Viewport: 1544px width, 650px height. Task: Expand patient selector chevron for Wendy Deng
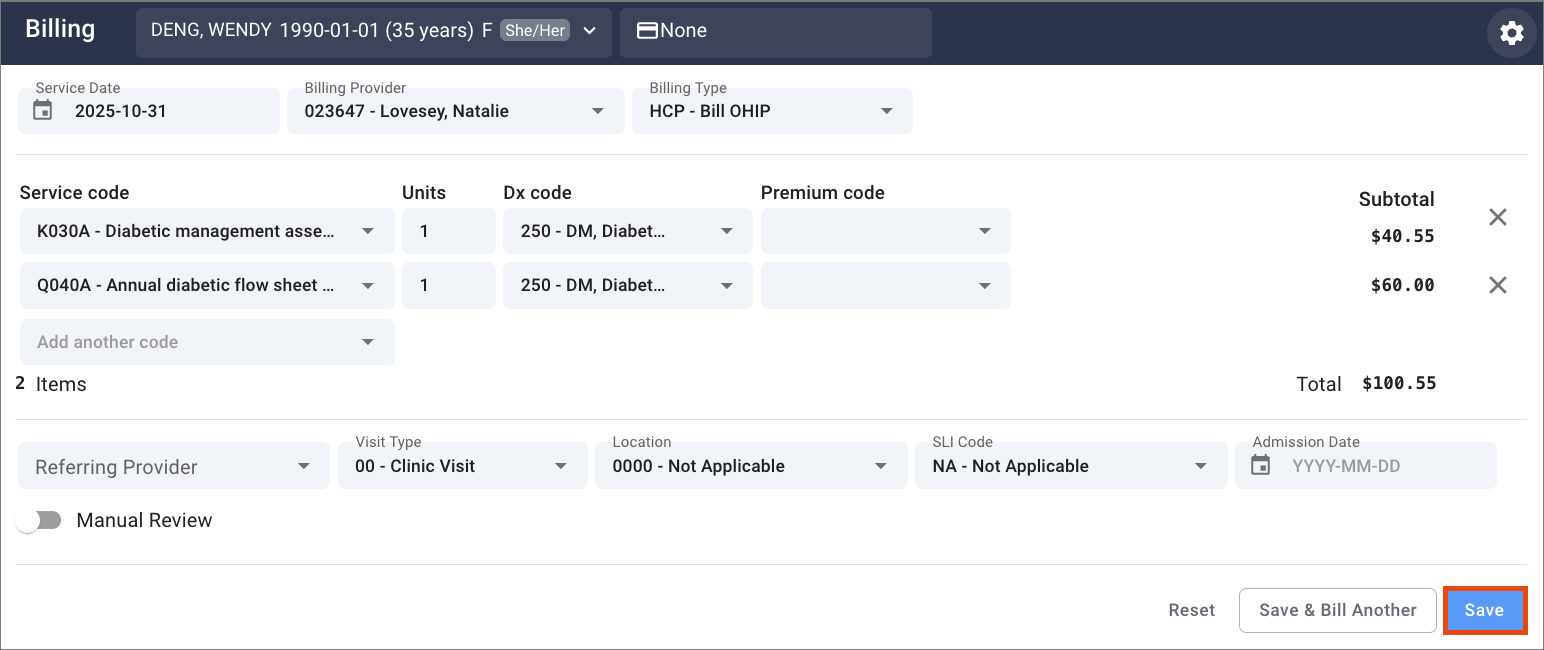pos(590,31)
